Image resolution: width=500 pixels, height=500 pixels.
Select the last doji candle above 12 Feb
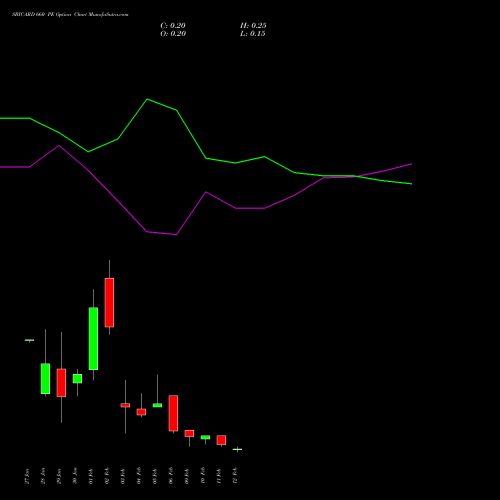(237, 449)
